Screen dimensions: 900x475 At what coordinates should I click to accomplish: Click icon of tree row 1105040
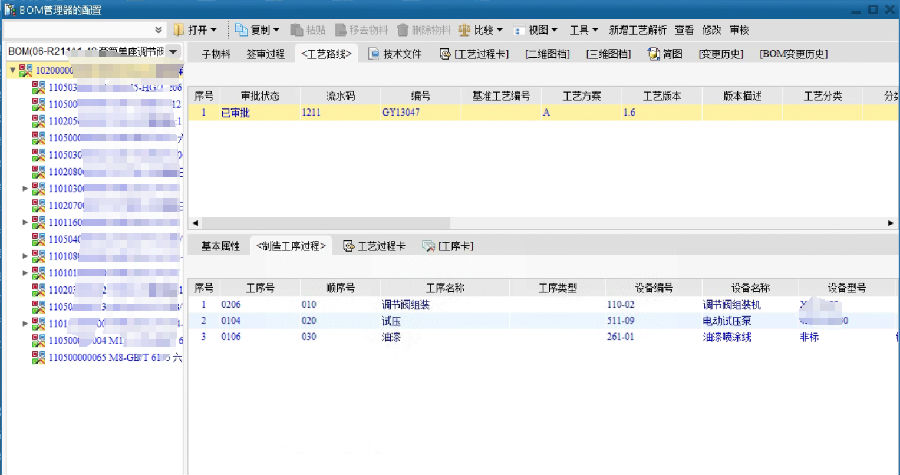point(38,239)
